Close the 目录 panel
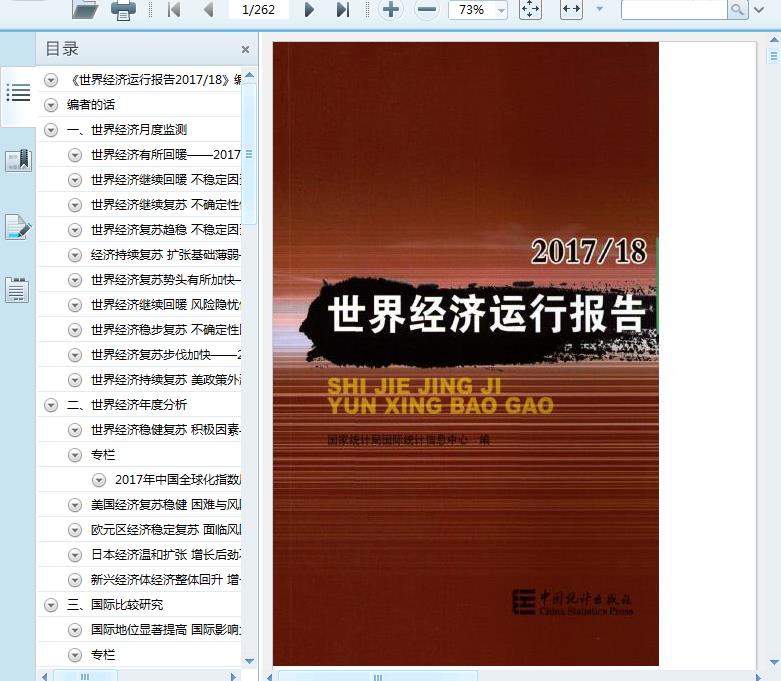Screen dimensions: 781x681 [245, 49]
